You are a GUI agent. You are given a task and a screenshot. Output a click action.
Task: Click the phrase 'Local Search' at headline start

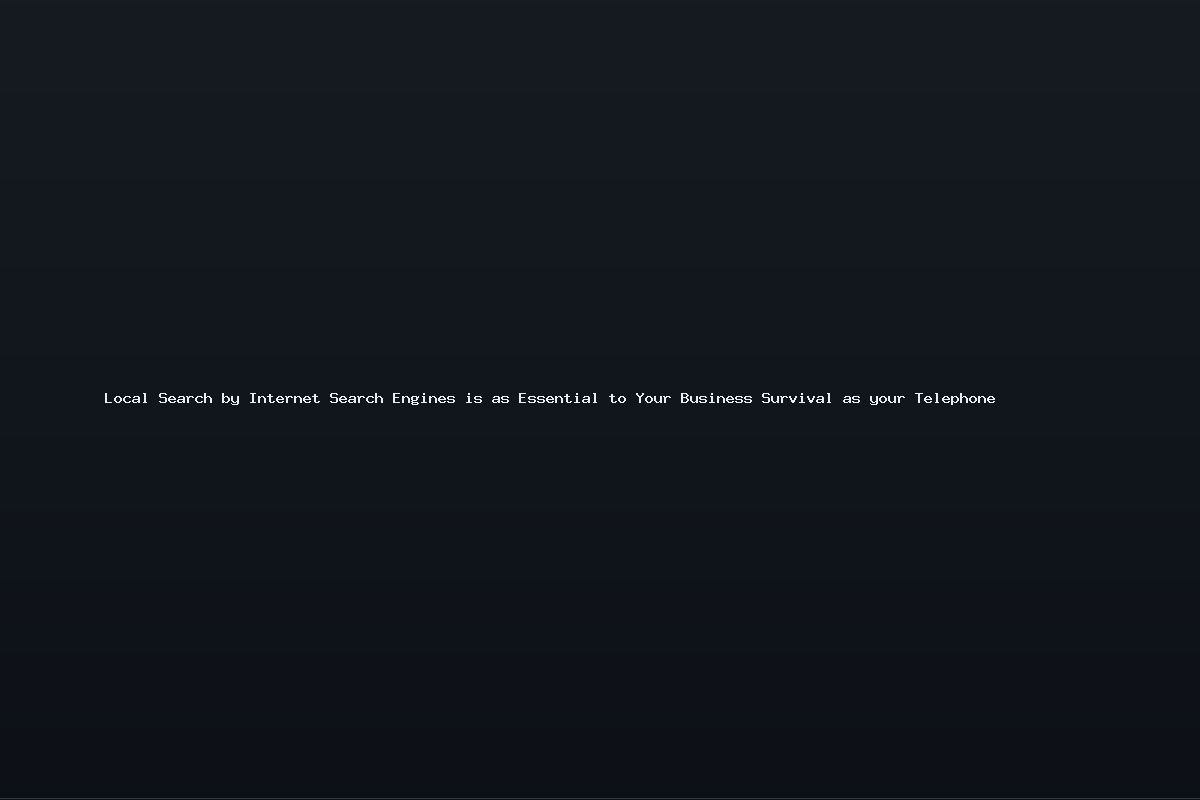[x=158, y=398]
